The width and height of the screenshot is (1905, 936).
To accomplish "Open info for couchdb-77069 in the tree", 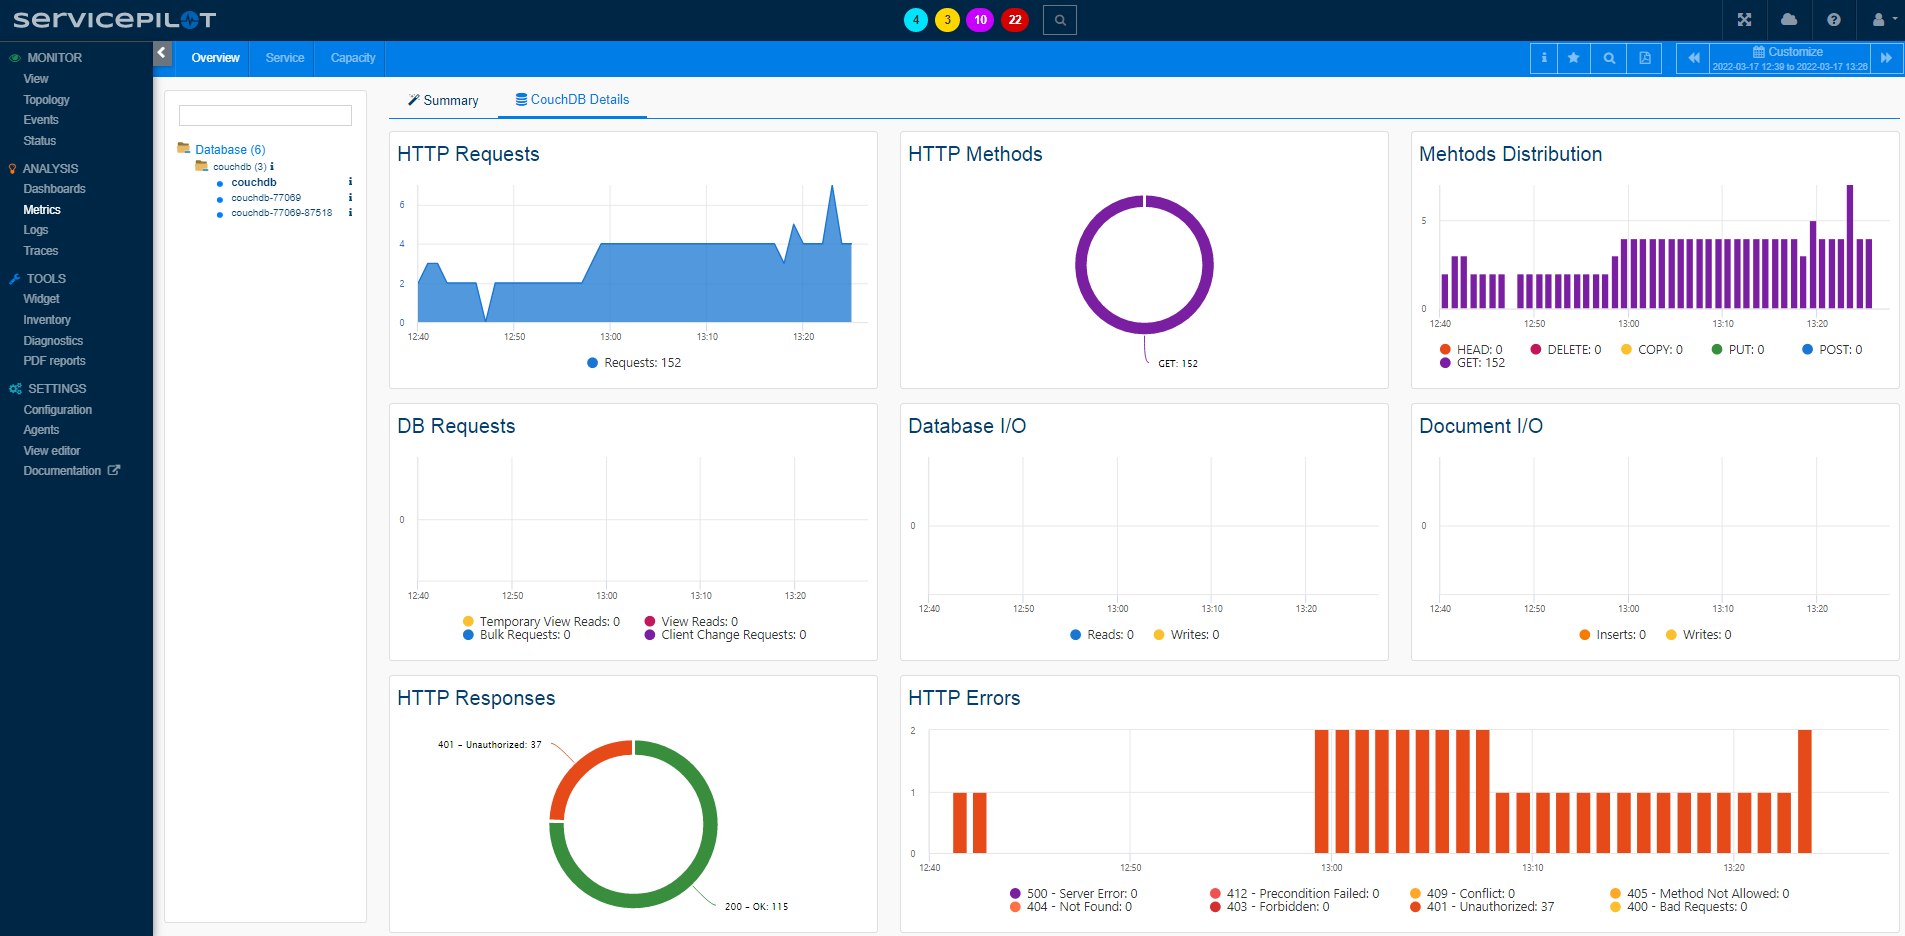I will (x=350, y=198).
